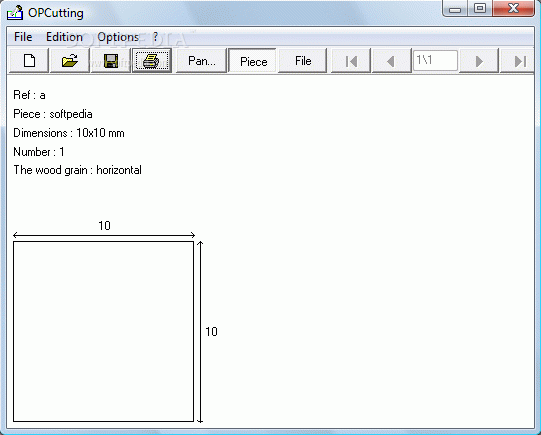Create a new document with blank page icon

(29, 61)
